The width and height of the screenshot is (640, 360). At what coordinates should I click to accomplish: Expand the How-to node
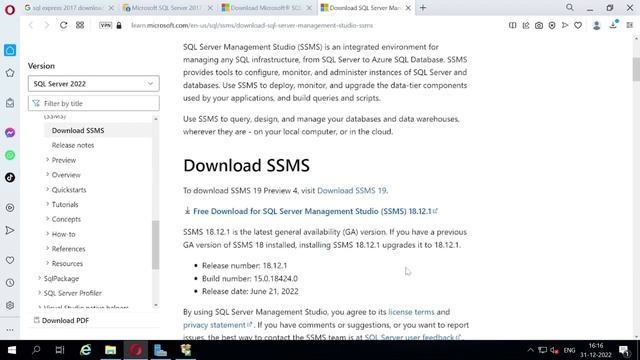pyautogui.click(x=47, y=234)
